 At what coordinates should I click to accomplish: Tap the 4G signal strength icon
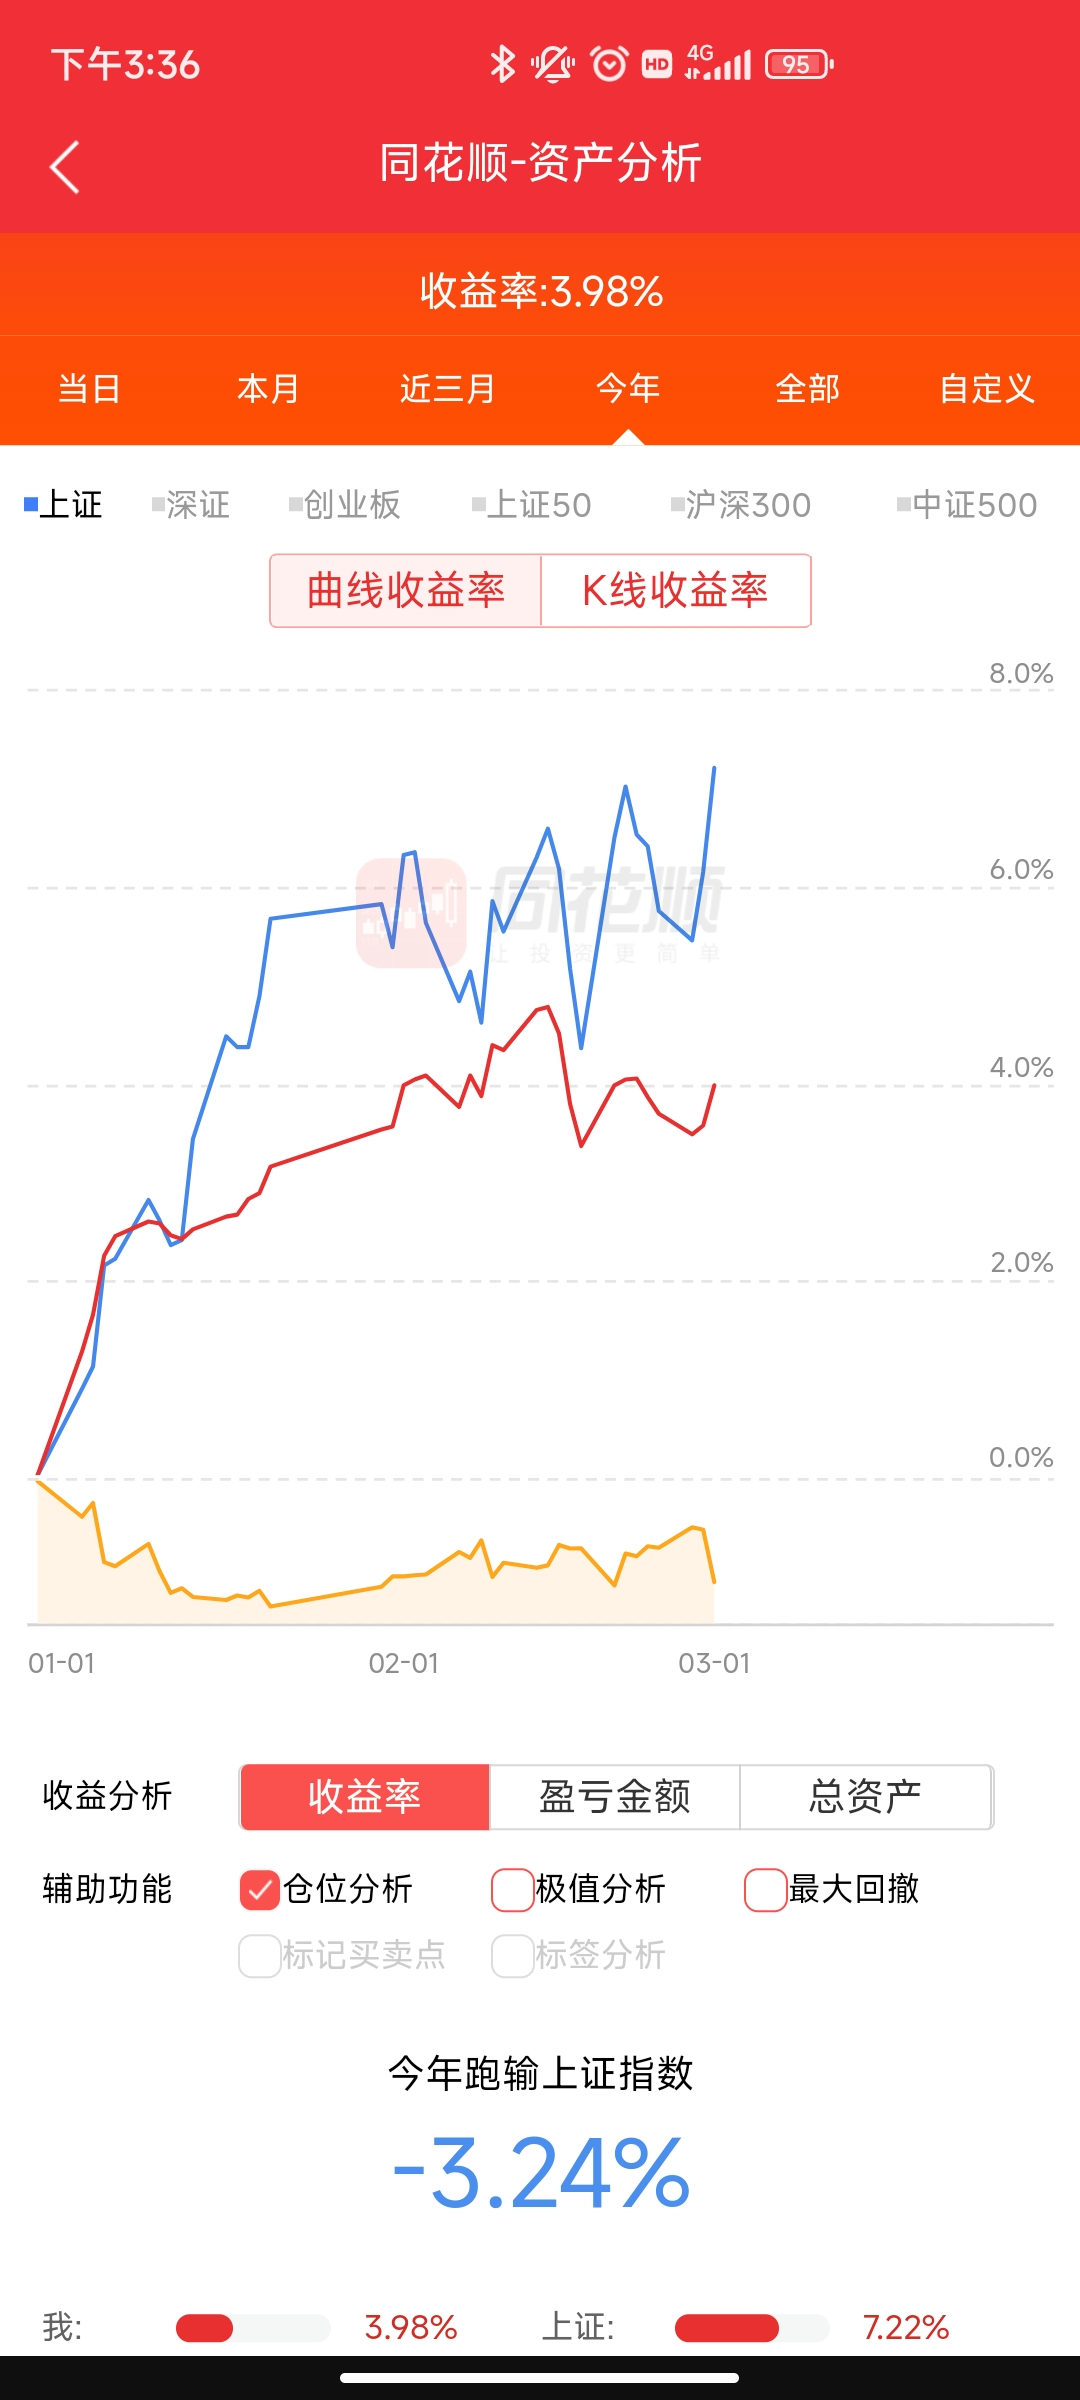click(x=718, y=63)
